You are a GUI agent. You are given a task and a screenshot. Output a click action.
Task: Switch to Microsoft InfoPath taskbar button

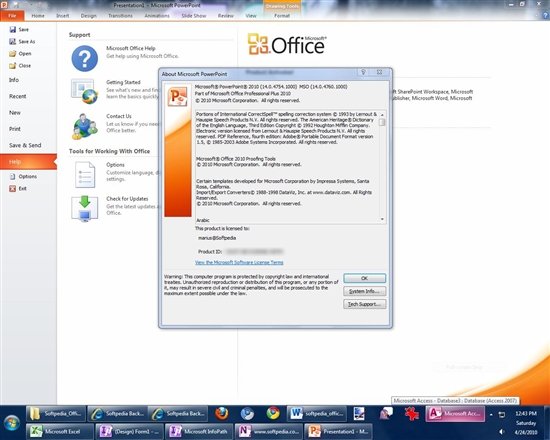[199, 431]
